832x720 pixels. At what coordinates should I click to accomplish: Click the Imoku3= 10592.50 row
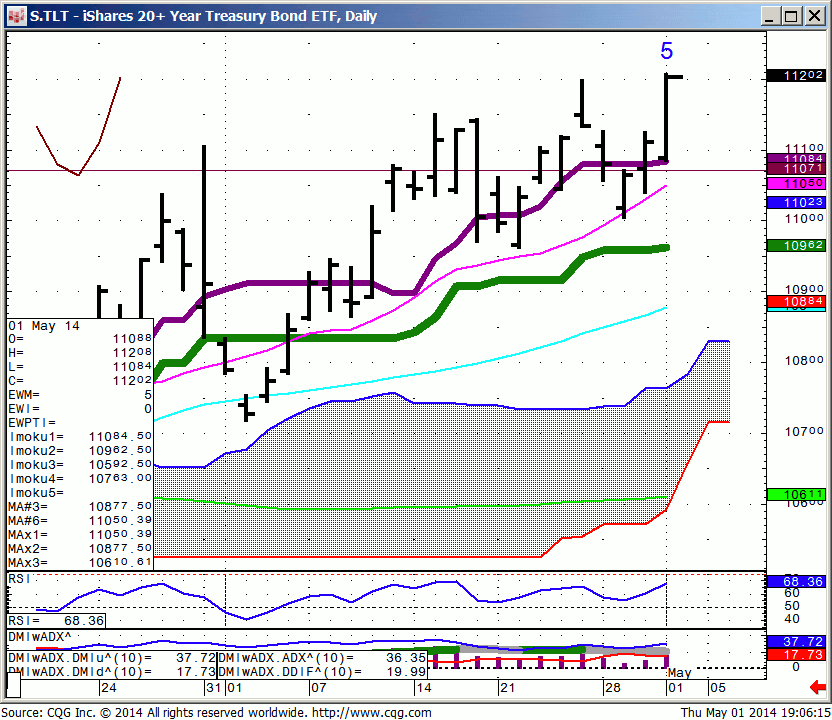pyautogui.click(x=80, y=465)
